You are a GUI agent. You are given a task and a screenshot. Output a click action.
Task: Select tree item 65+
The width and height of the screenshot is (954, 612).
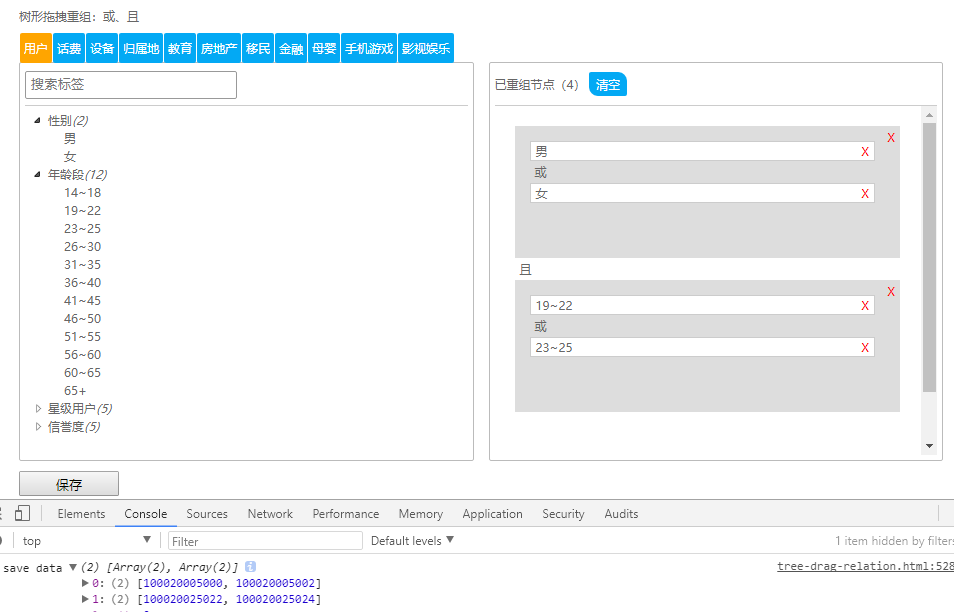pyautogui.click(x=75, y=391)
